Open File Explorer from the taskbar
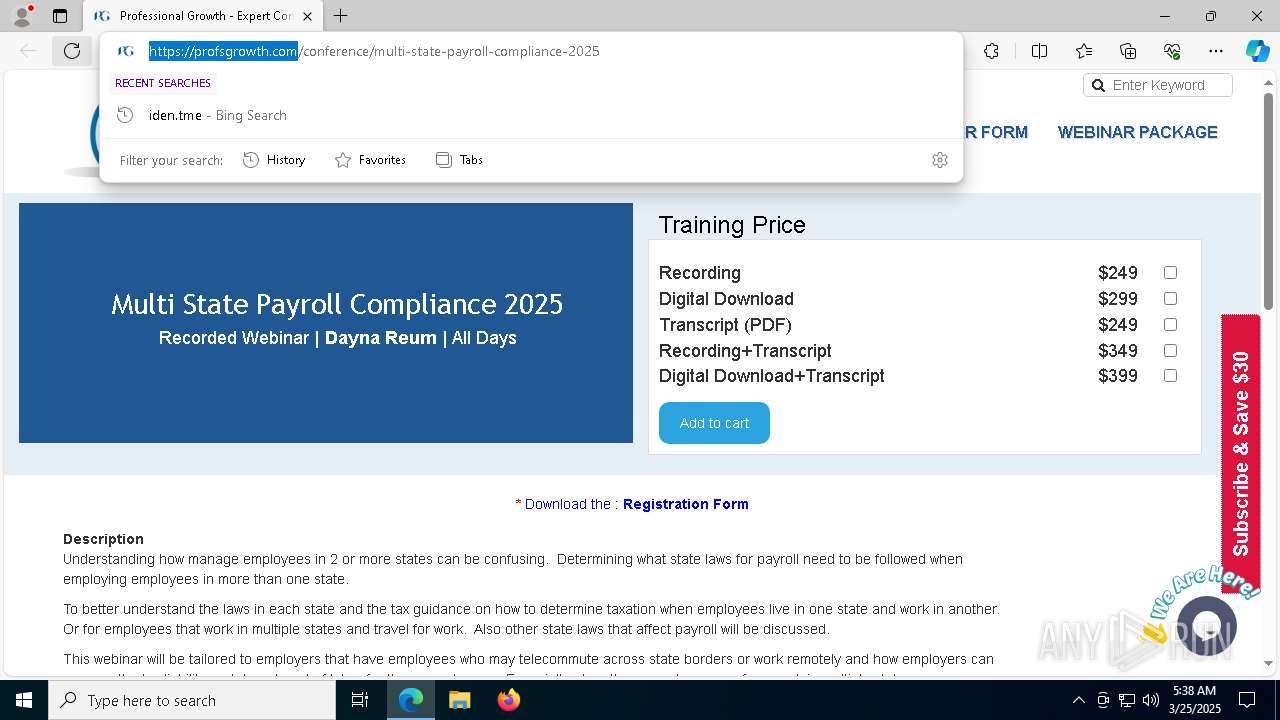1280x720 pixels. (459, 700)
